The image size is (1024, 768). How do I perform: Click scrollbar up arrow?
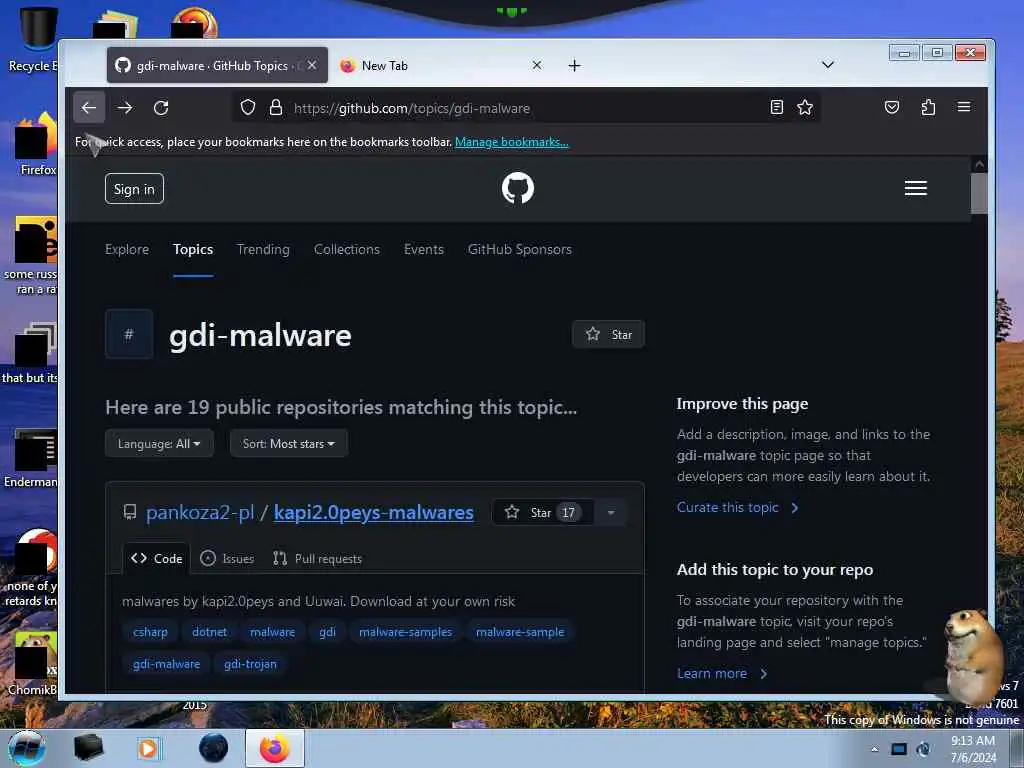coord(979,164)
